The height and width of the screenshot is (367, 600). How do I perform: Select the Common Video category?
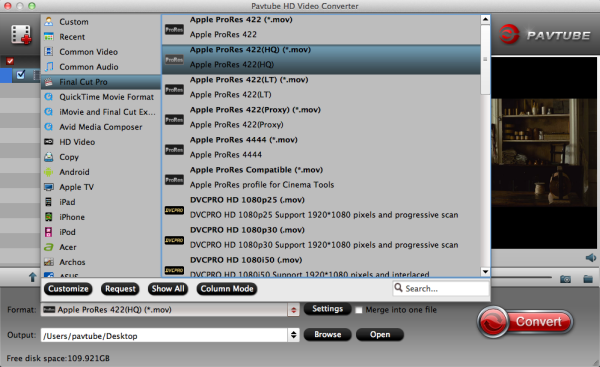pos(101,52)
